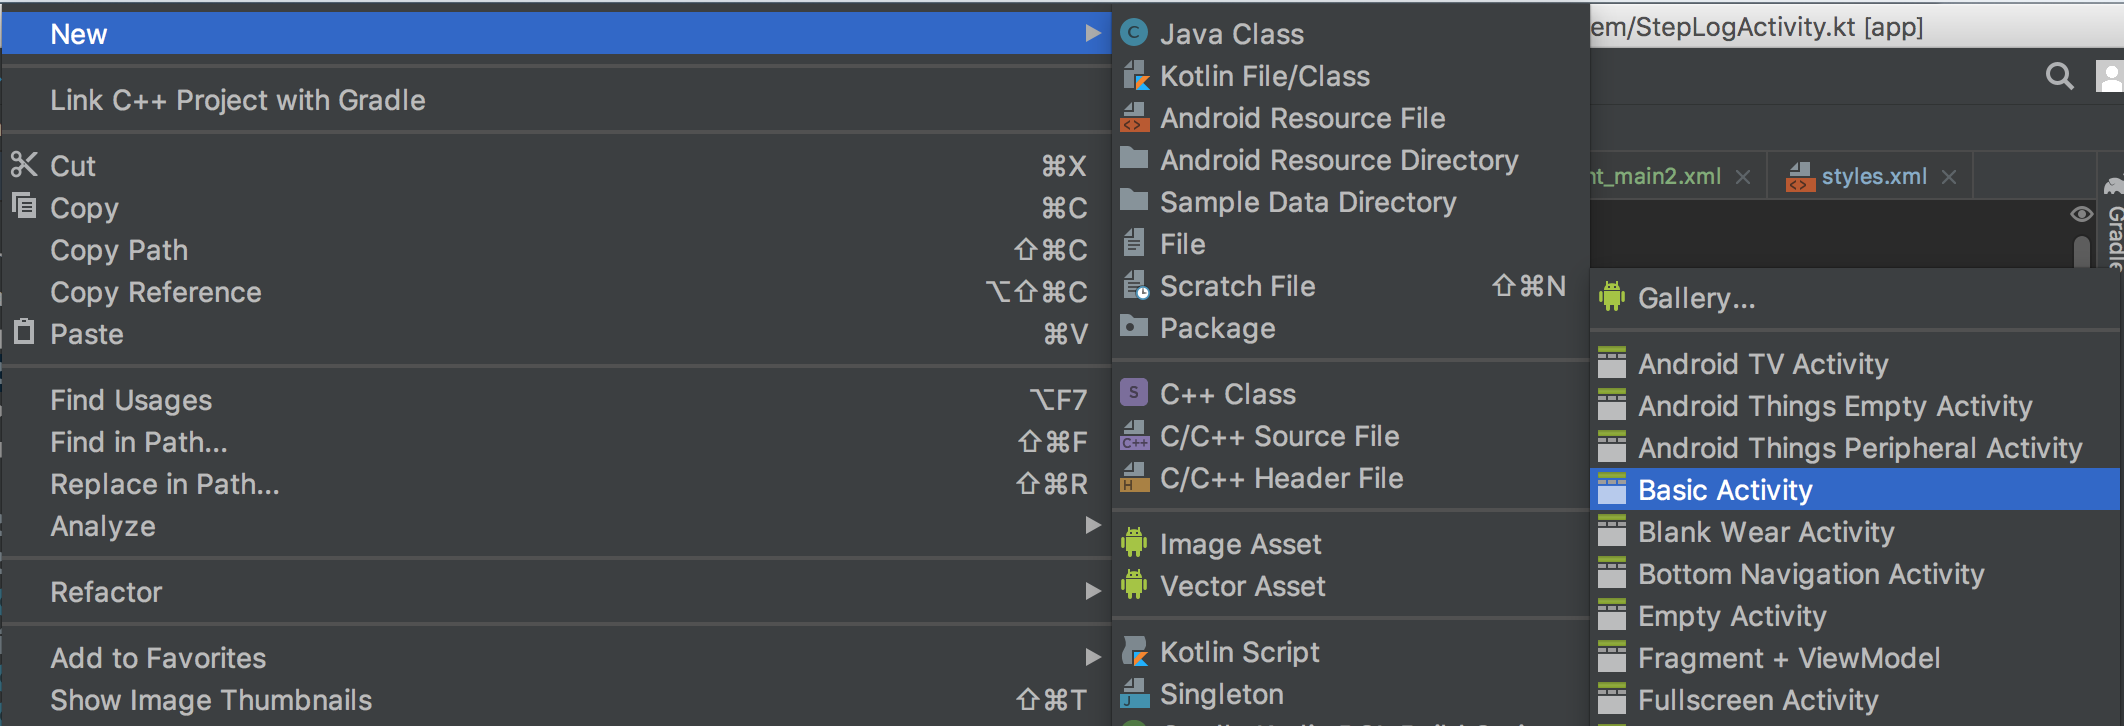This screenshot has height=726, width=2124.
Task: Toggle the editor eye inspection icon
Action: coord(2081,214)
